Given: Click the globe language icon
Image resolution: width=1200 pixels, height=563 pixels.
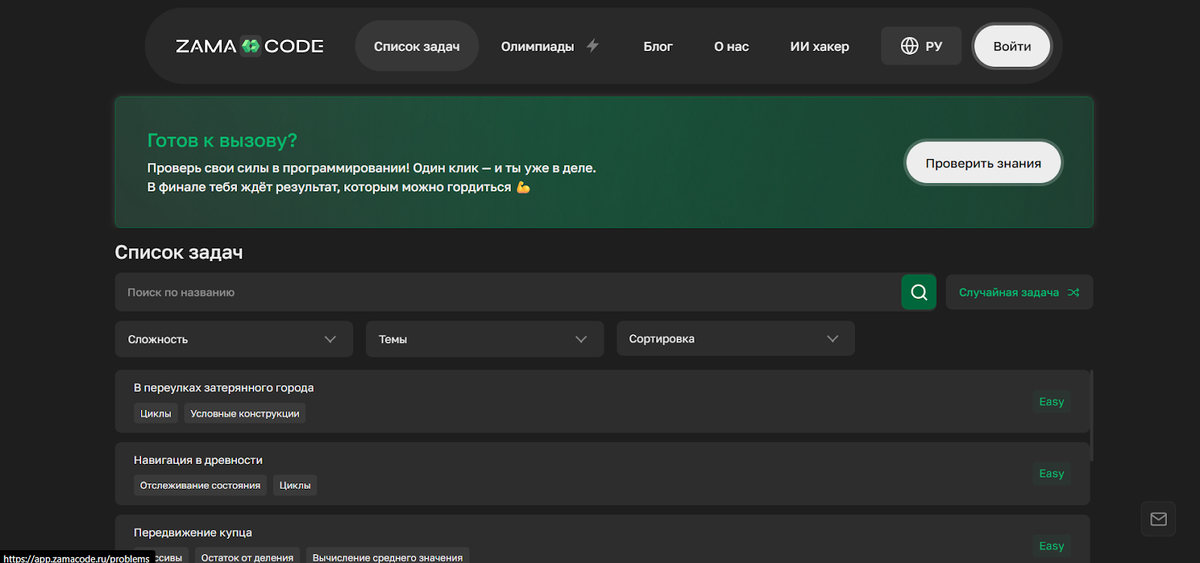Looking at the screenshot, I should pos(909,46).
